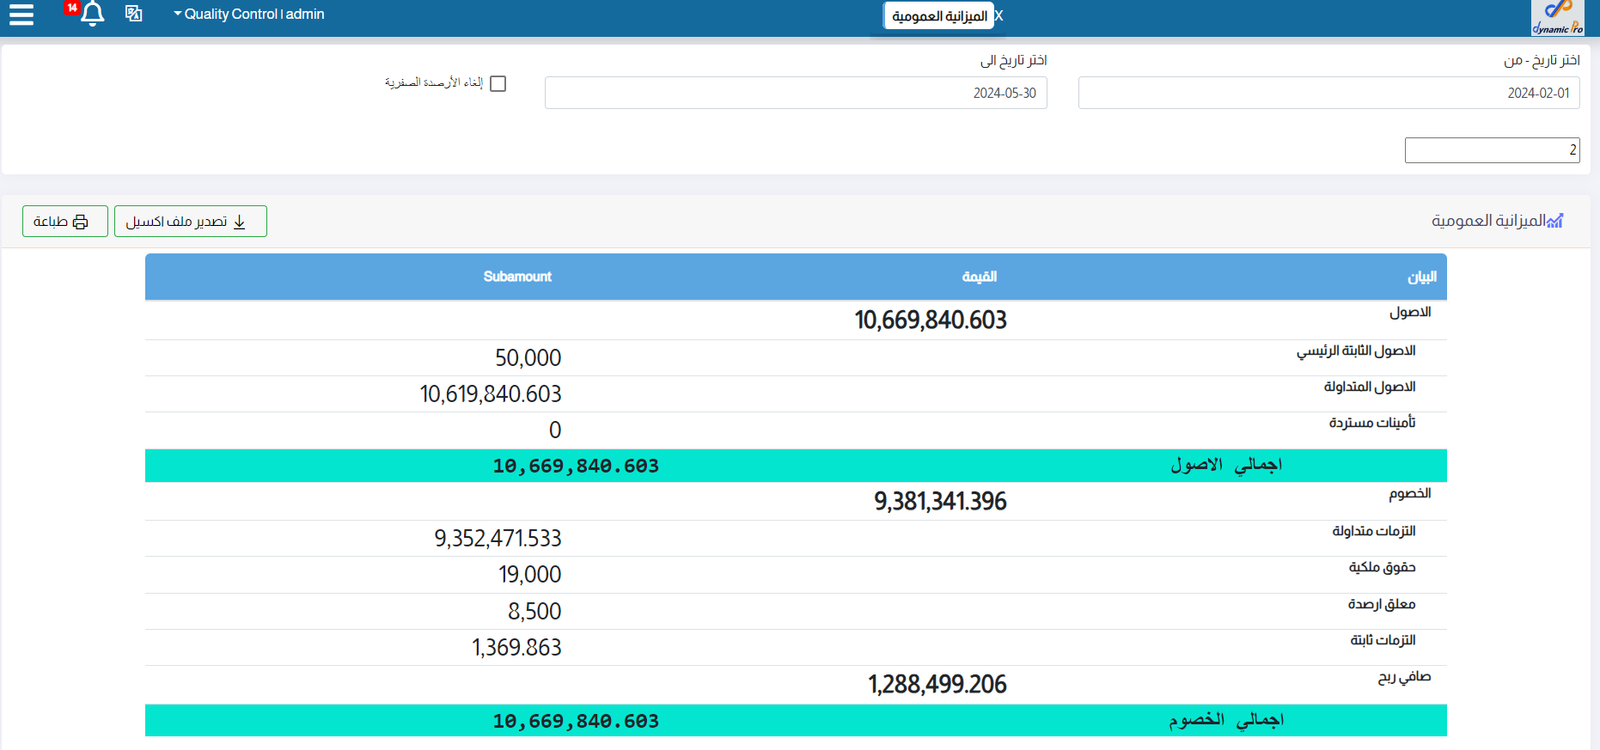Click the chart icon beside الميزانية العمومية heading
This screenshot has width=1600, height=750.
(1555, 221)
